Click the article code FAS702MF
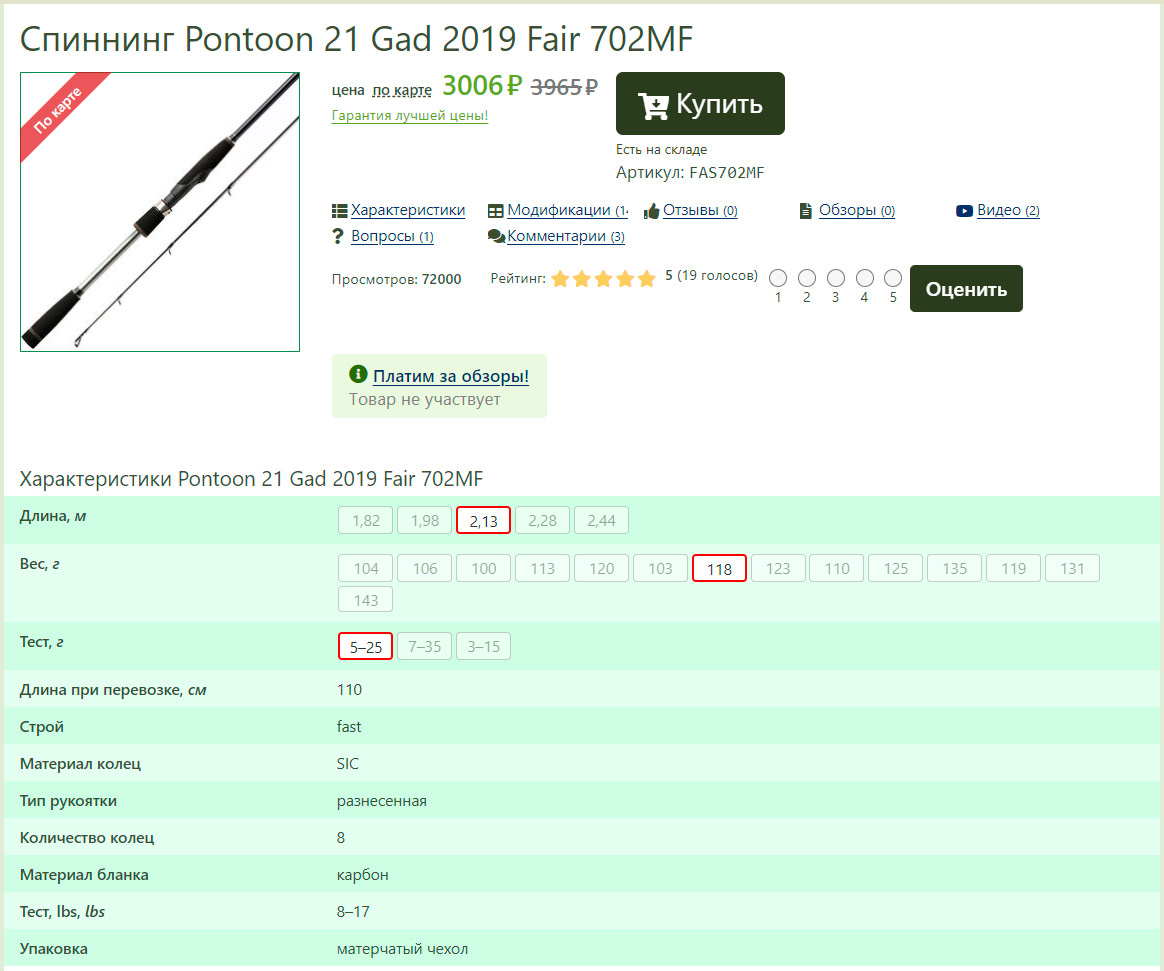Screen dimensions: 1164x971 [x=726, y=173]
